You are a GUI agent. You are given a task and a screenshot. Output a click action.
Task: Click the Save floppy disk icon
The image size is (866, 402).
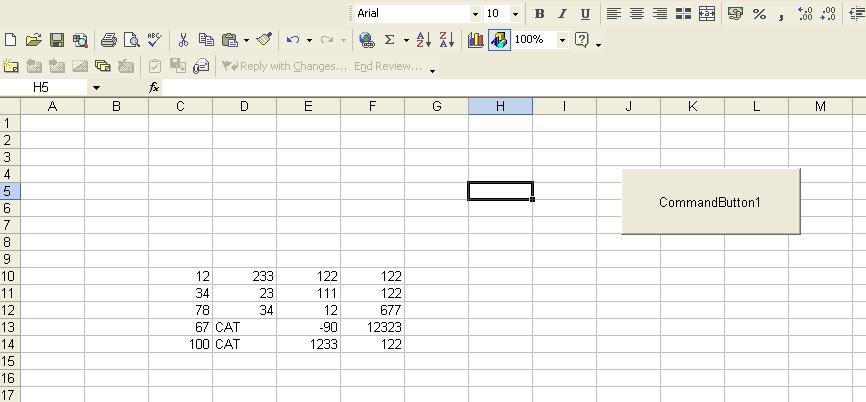click(x=57, y=40)
